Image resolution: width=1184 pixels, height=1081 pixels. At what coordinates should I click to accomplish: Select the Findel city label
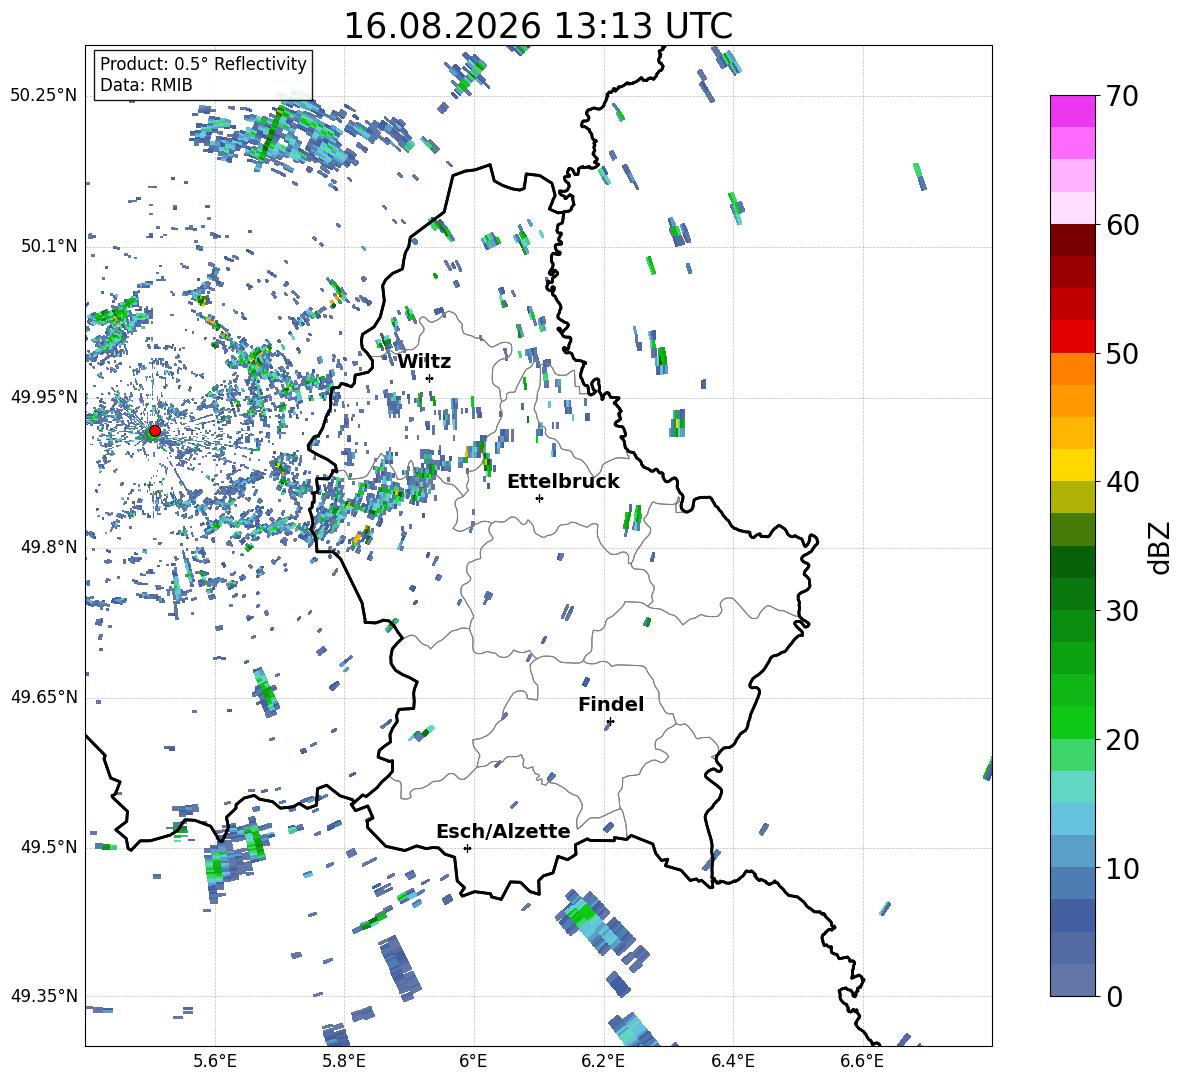(x=611, y=704)
